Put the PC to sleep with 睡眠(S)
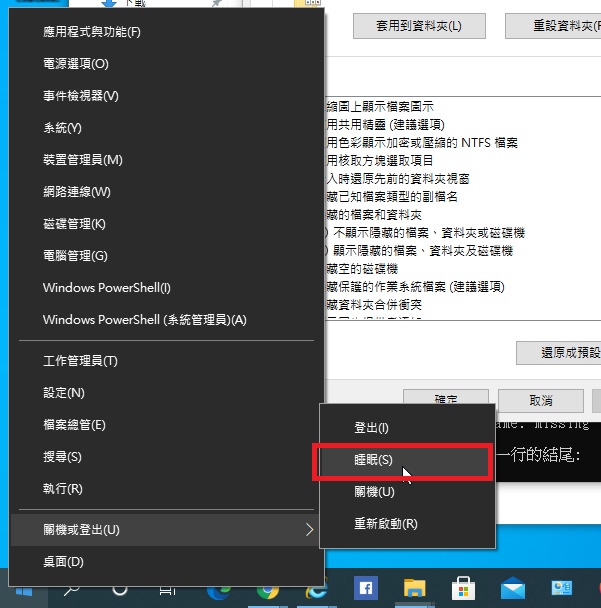 [407, 460]
